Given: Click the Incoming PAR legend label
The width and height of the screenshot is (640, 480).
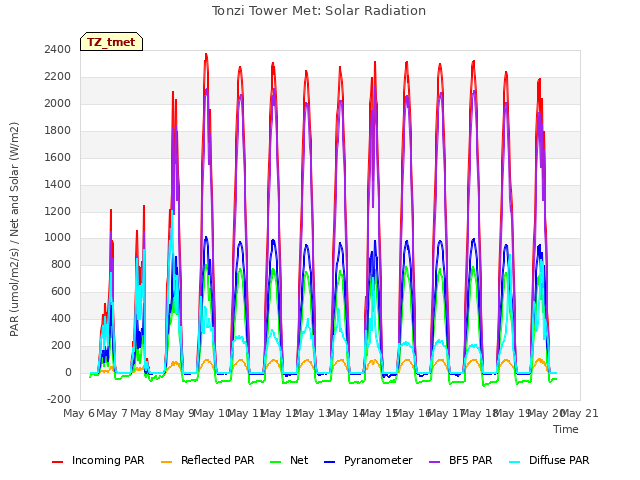Looking at the screenshot, I should tap(108, 460).
